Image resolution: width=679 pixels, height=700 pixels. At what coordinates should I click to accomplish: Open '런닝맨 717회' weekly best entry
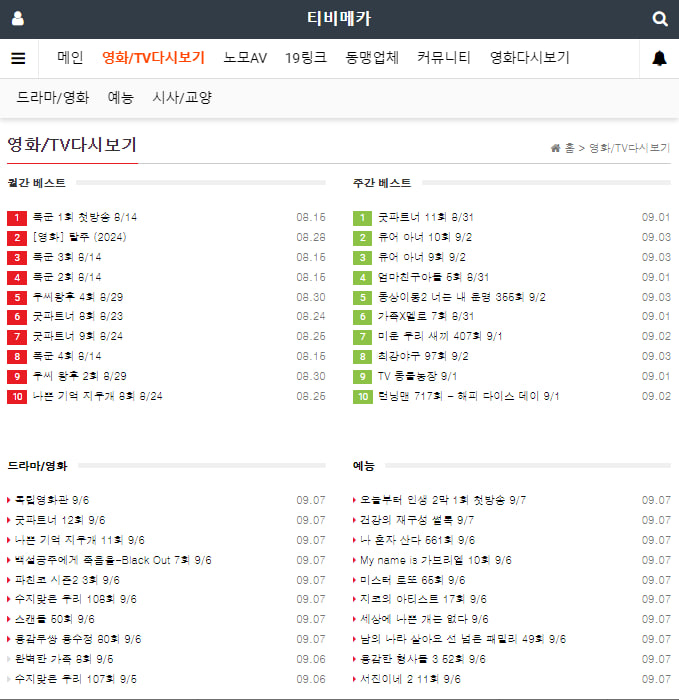coord(469,396)
